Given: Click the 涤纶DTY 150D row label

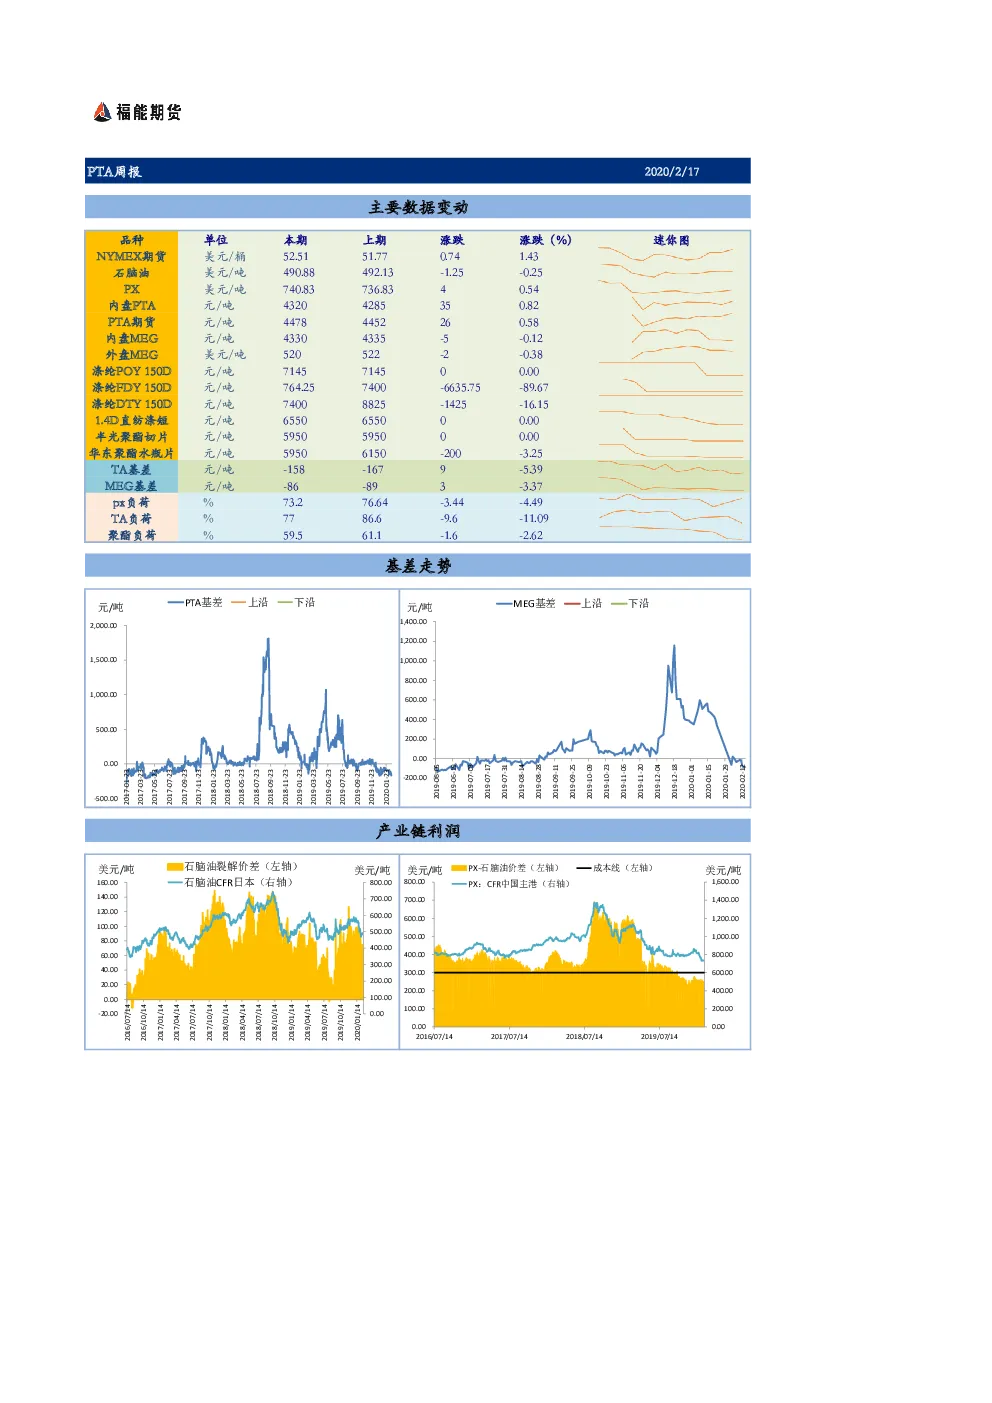Looking at the screenshot, I should click(x=132, y=404).
